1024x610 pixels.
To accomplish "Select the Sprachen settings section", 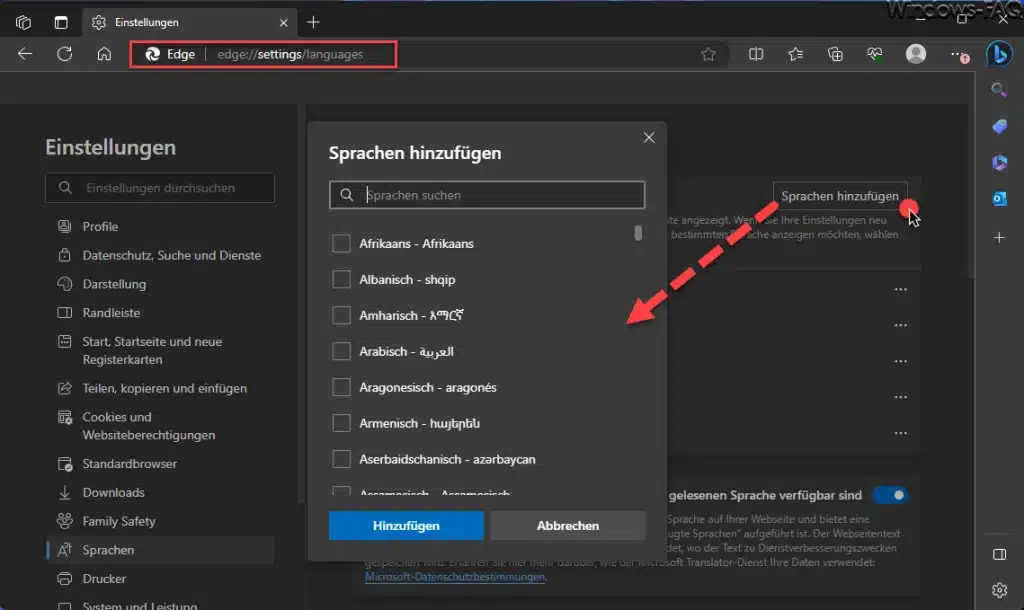I will [x=160, y=550].
